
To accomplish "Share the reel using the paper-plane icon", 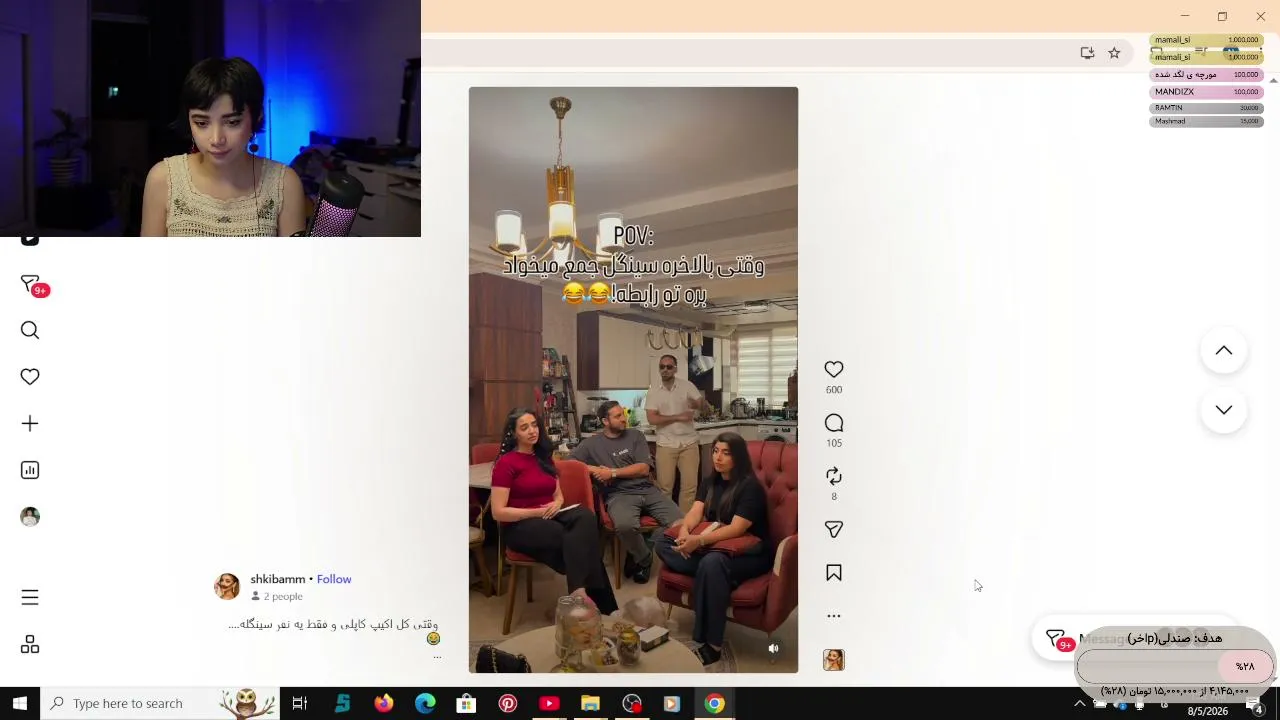I will [834, 529].
